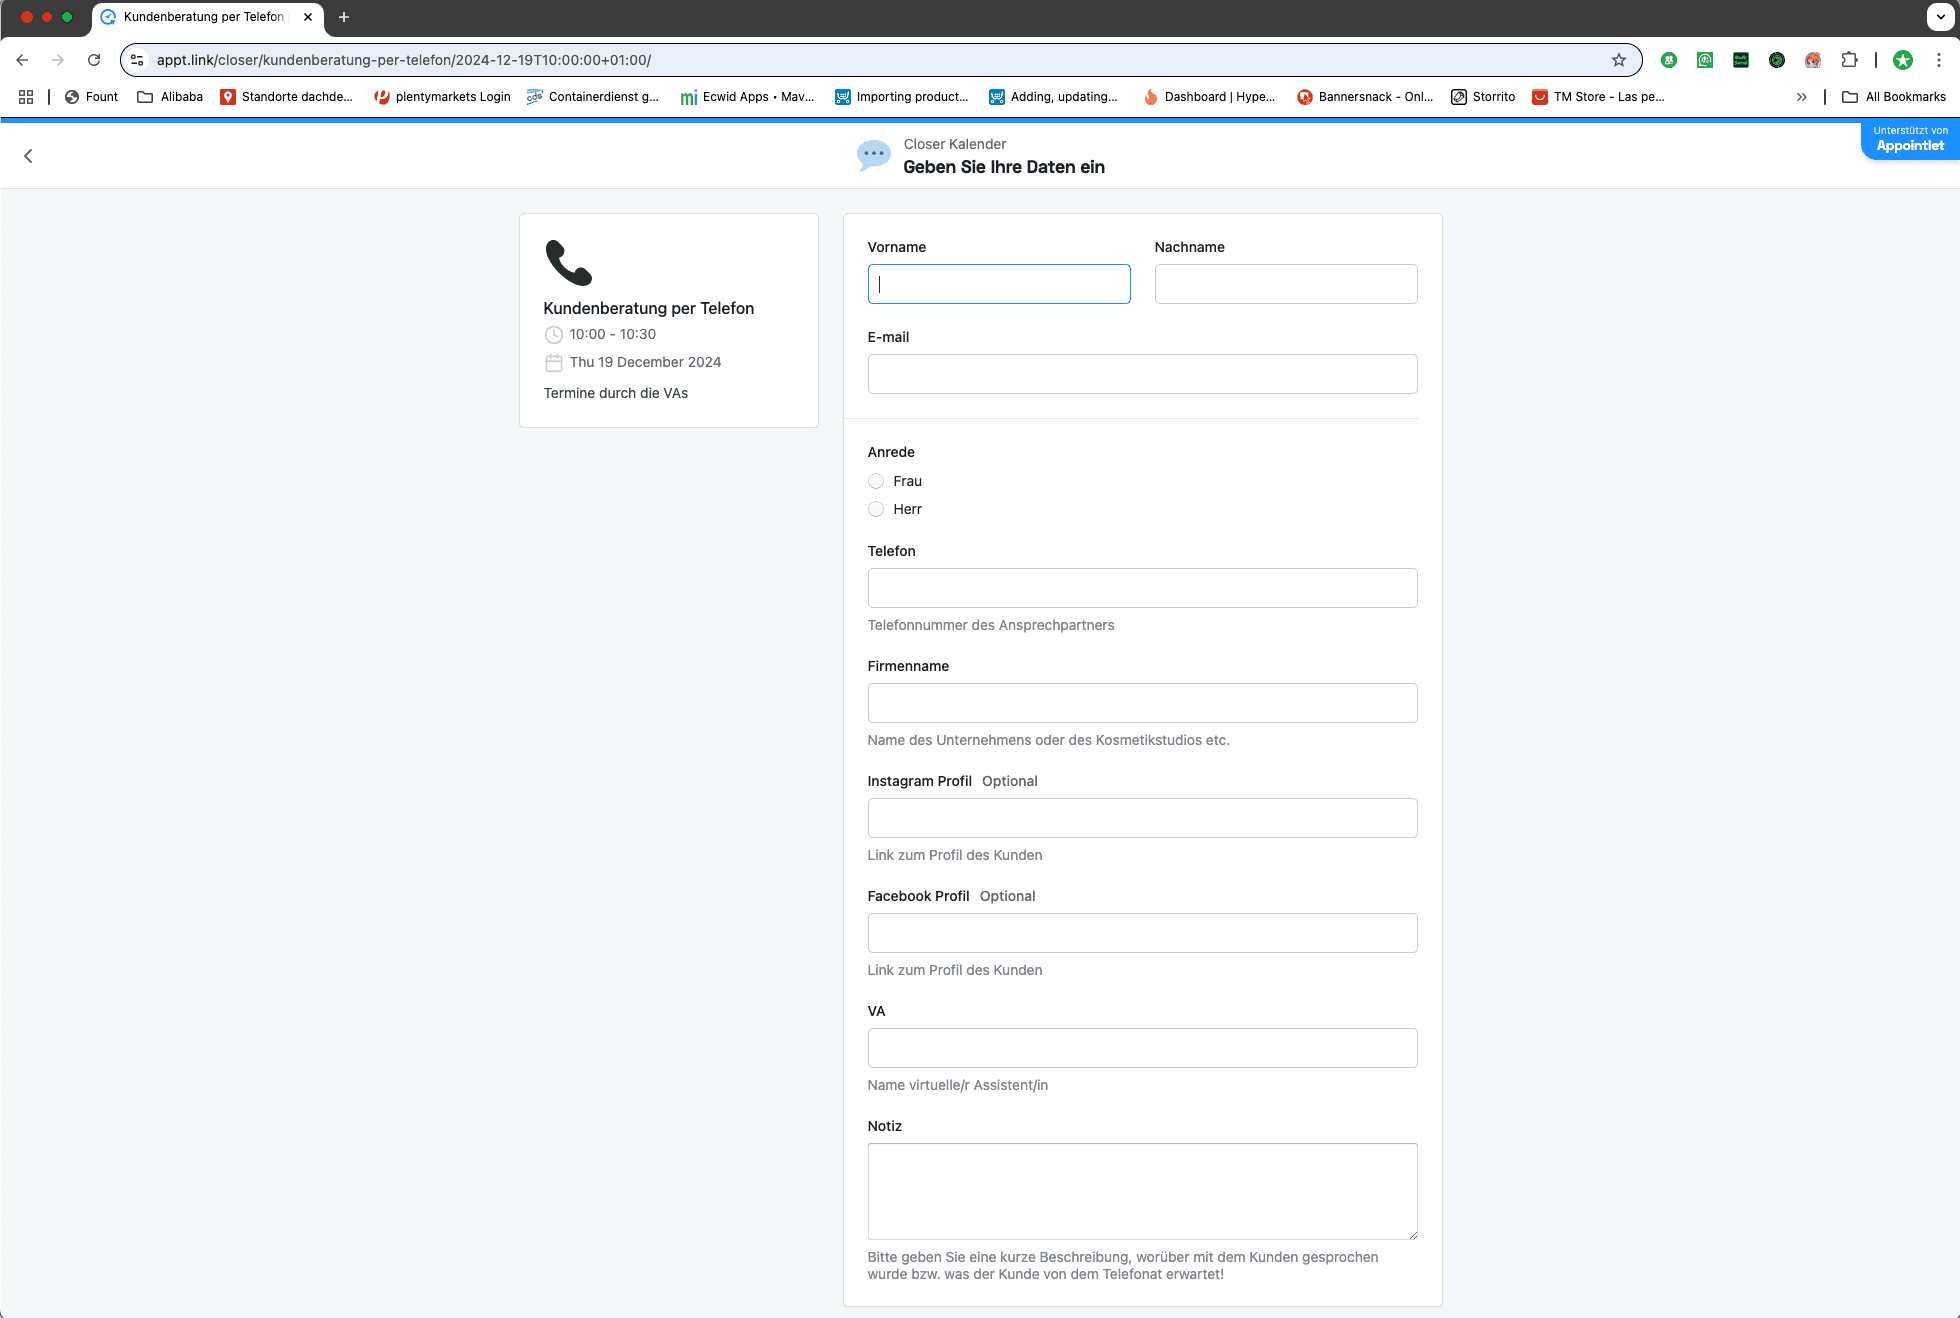Click the Appointlet badge link
Screen dimensions: 1960x1318
click(1909, 139)
